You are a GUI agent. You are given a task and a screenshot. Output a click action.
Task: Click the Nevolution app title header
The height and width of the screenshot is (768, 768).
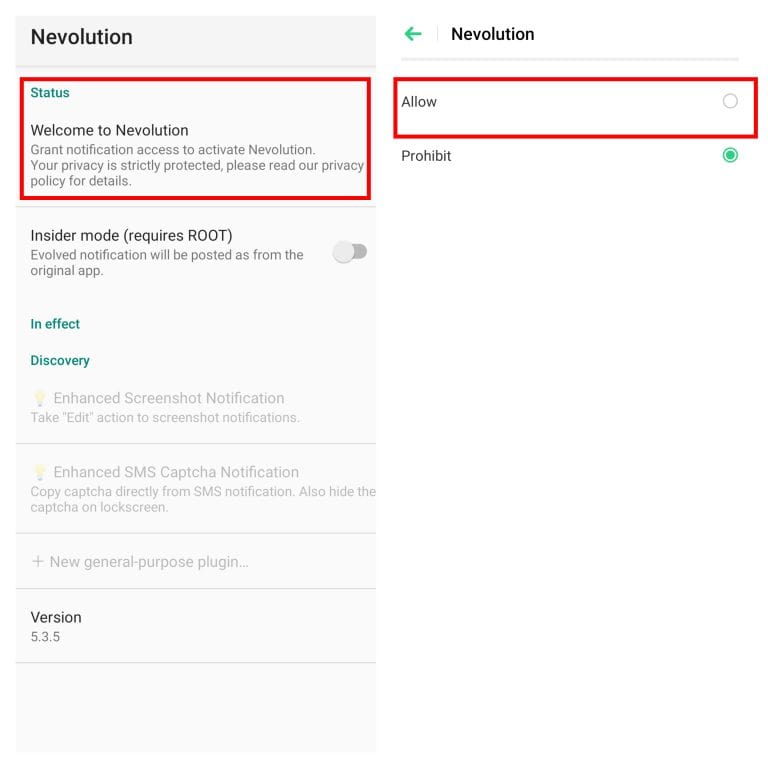pyautogui.click(x=81, y=37)
